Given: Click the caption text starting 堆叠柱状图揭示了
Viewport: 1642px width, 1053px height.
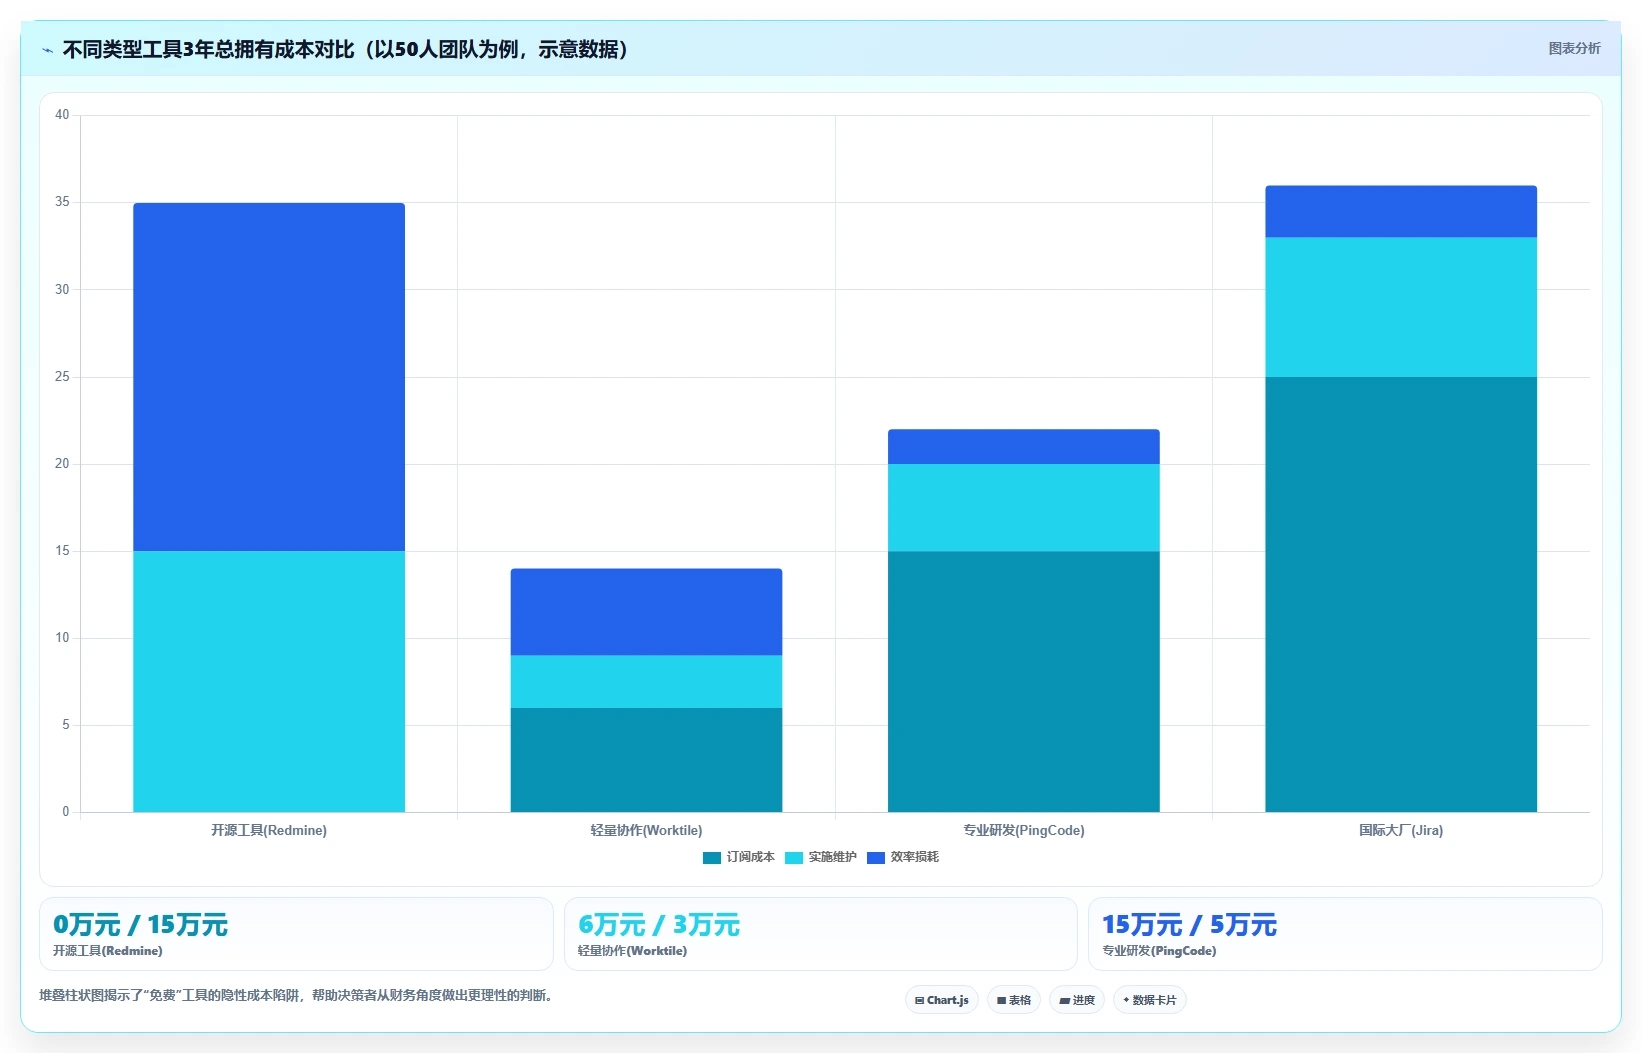Looking at the screenshot, I should point(296,995).
